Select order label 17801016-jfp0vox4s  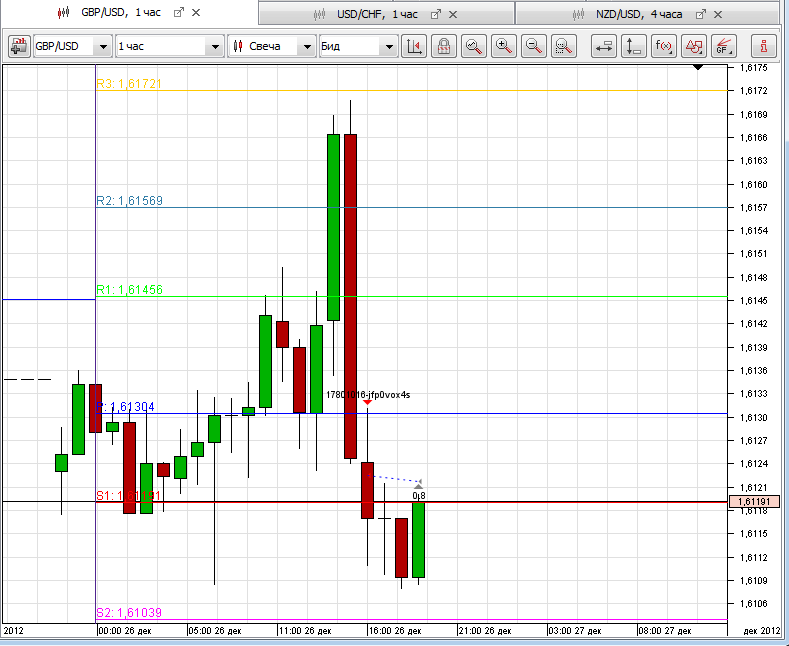(368, 394)
